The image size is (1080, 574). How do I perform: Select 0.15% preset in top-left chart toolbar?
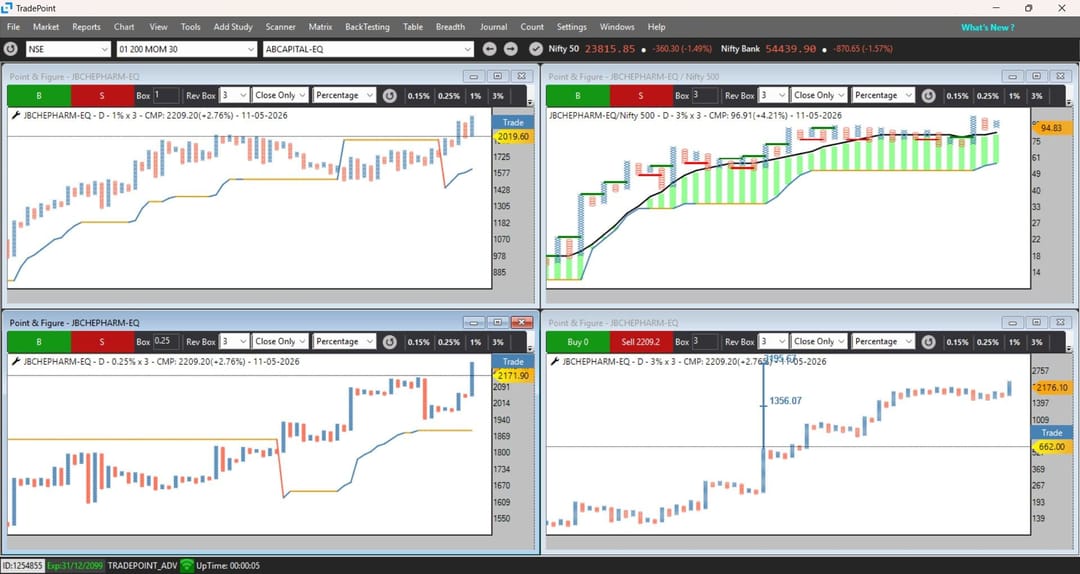[418, 96]
